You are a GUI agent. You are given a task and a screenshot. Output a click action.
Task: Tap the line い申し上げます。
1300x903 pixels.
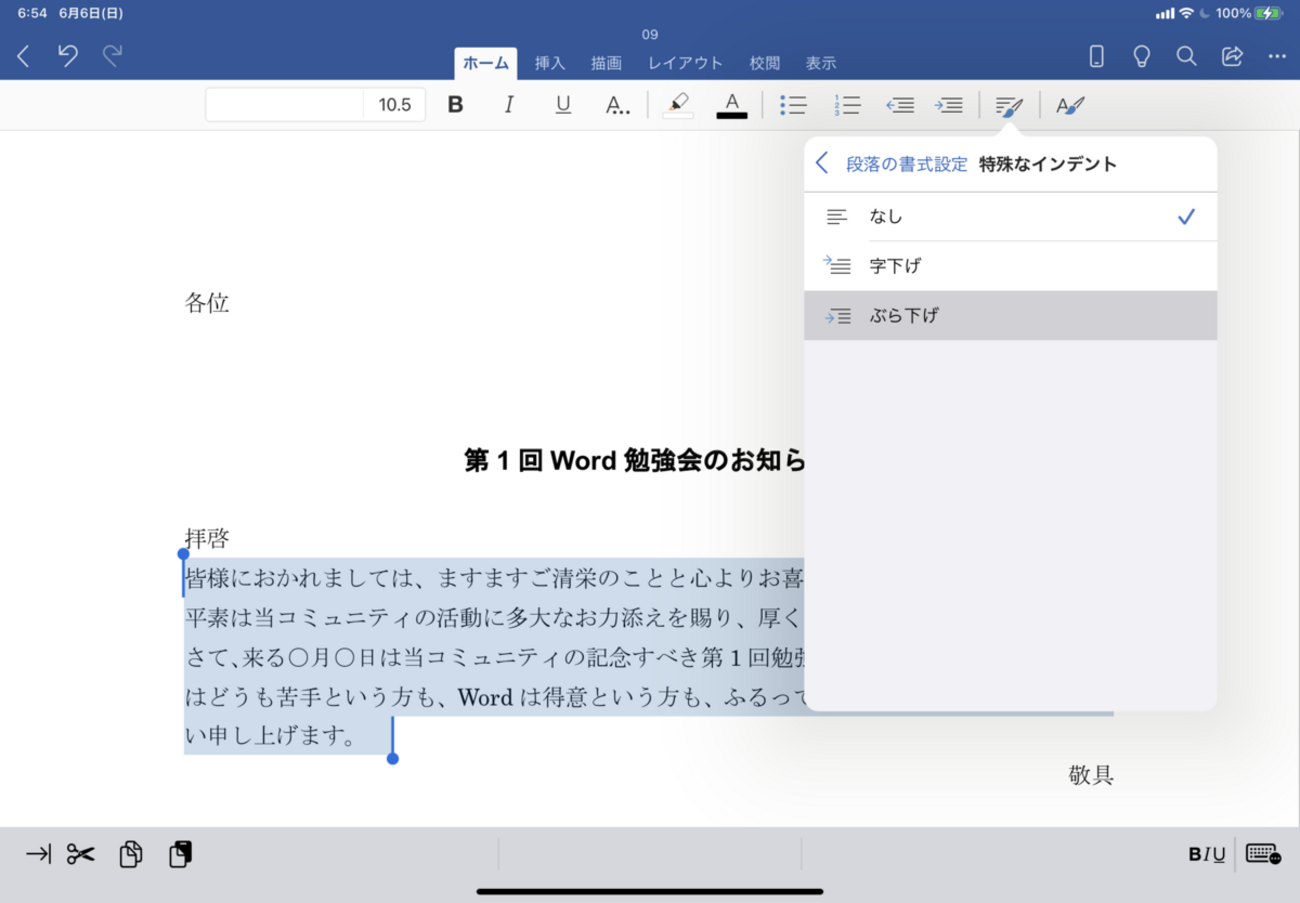tap(271, 736)
